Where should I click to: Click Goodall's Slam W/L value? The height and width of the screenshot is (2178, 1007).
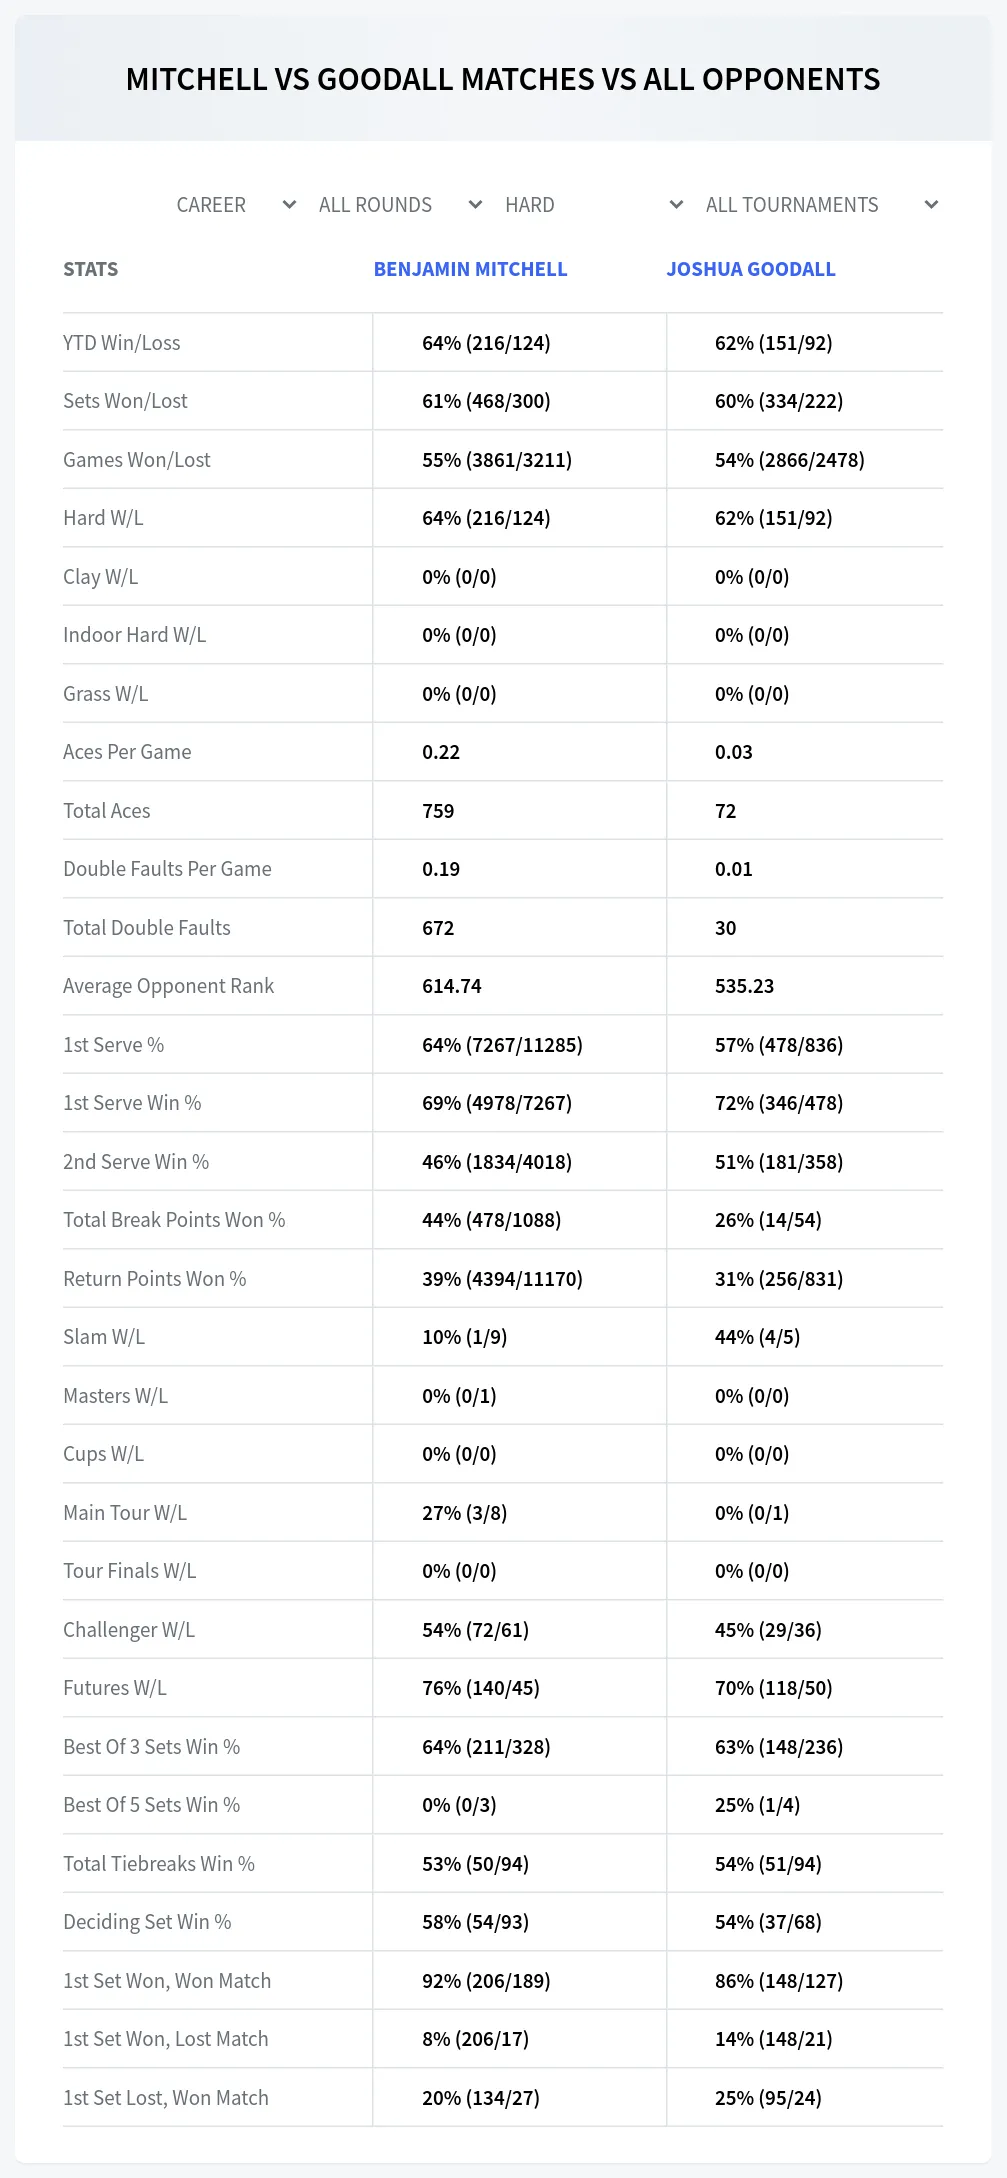point(757,1337)
